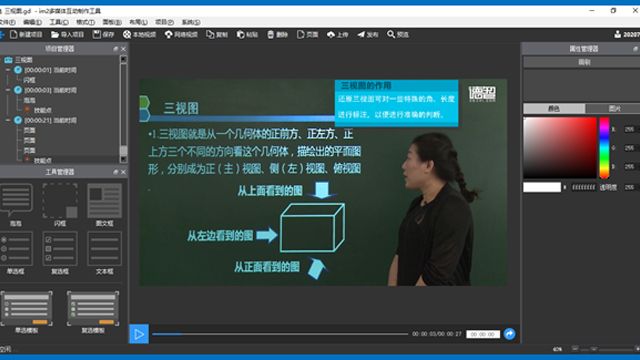This screenshot has height=360, width=640.
Task: Select the 闪框 dashed-frame tool
Action: point(60,200)
